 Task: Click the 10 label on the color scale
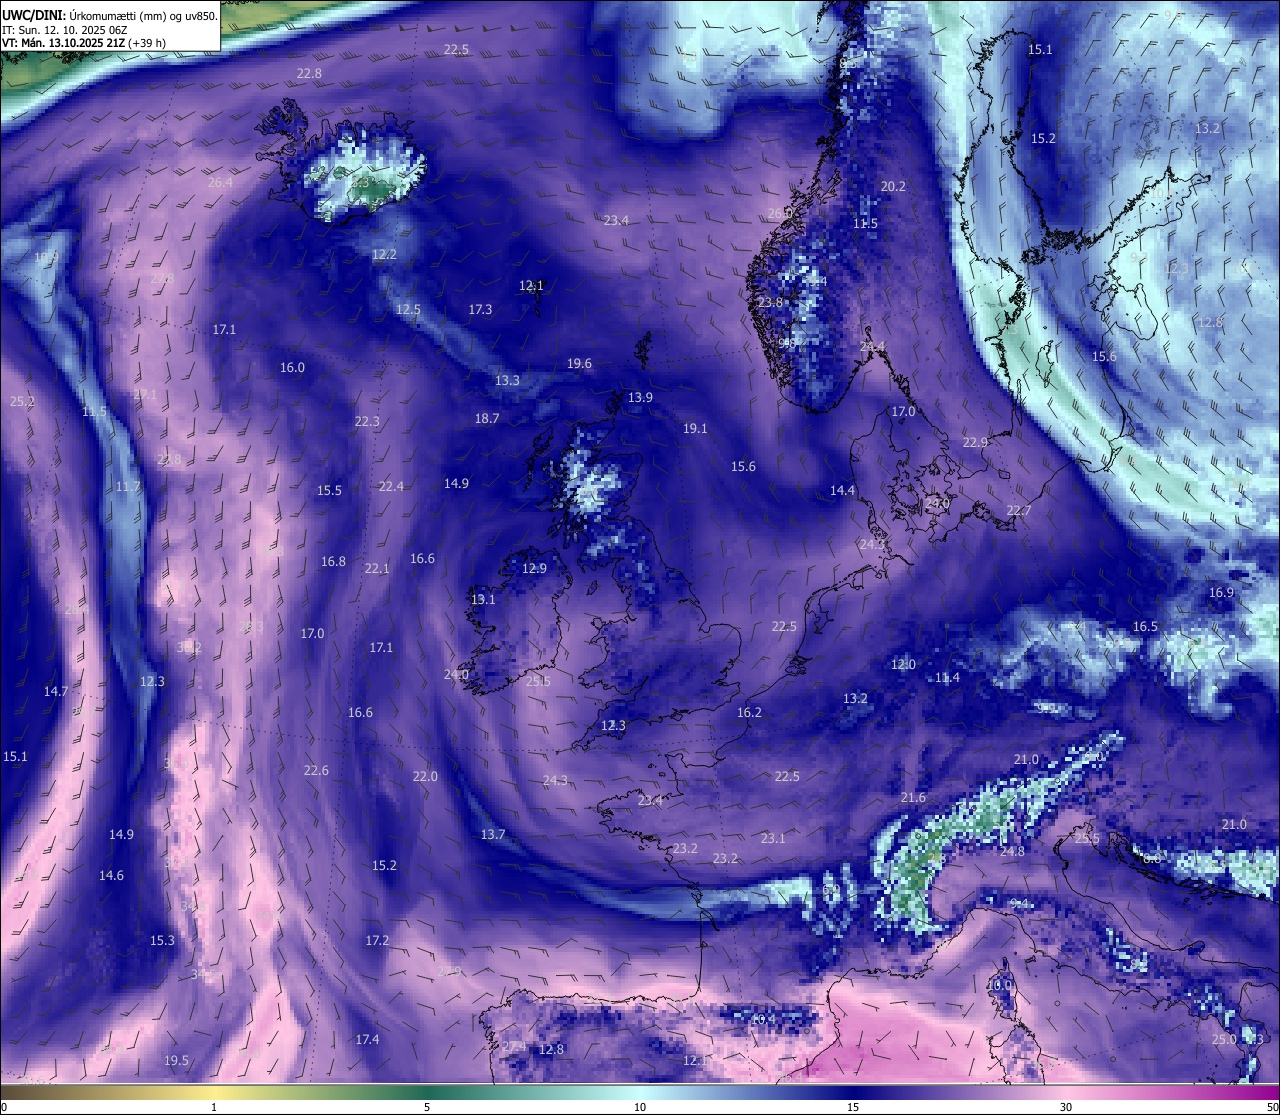coord(640,1107)
